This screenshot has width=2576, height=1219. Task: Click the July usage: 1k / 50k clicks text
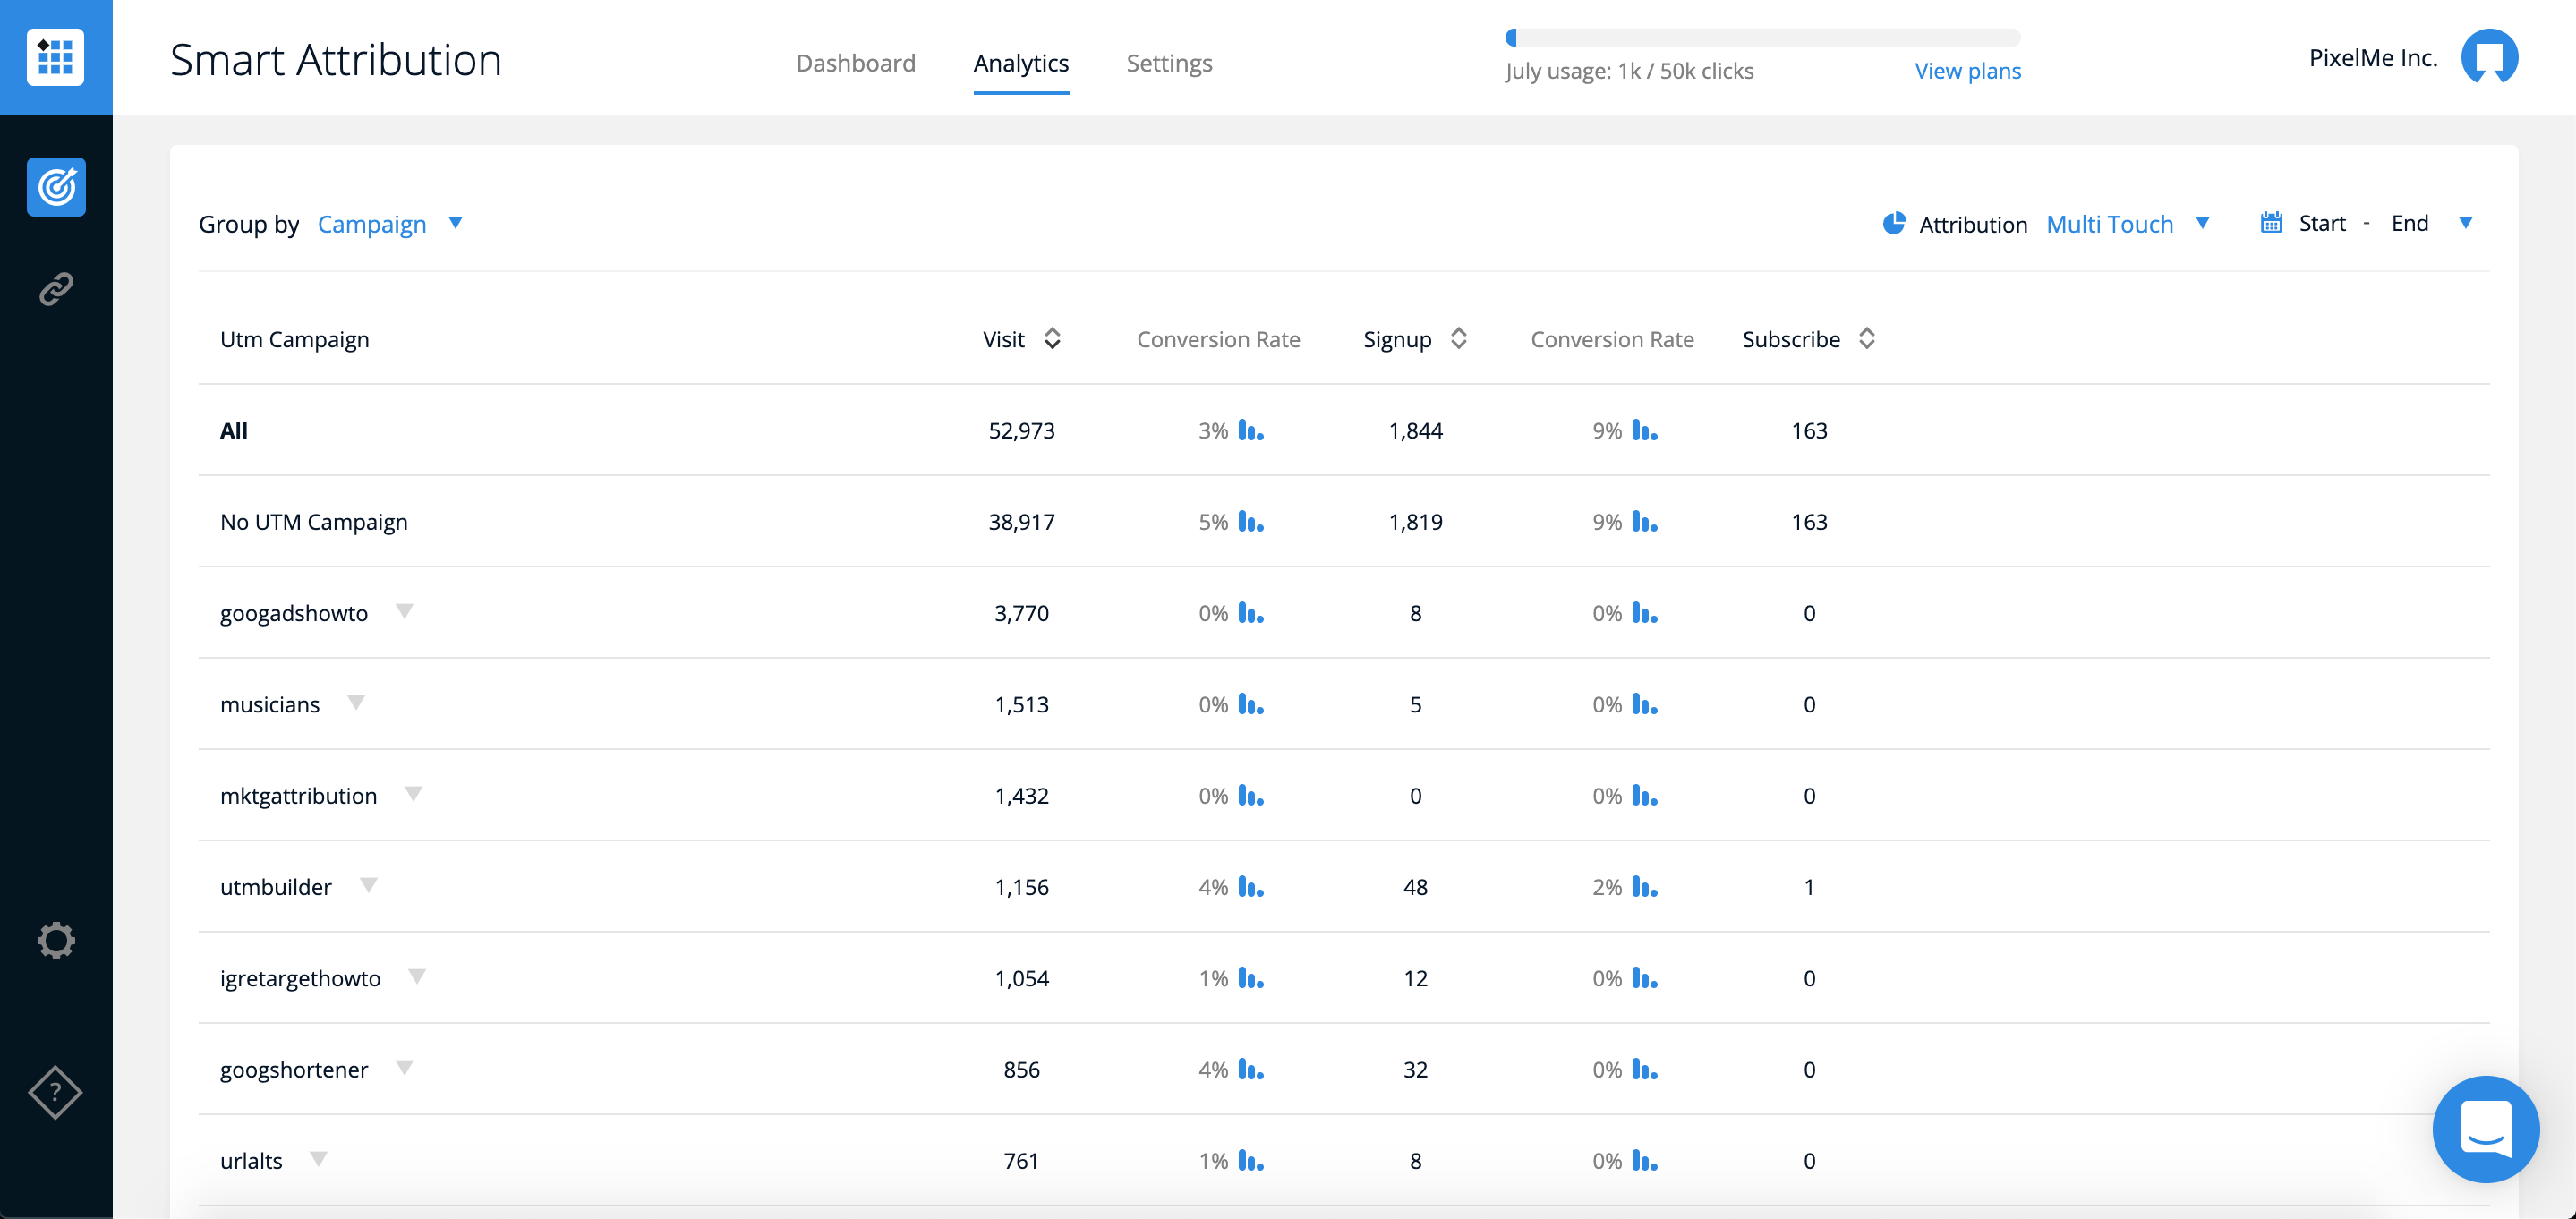tap(1629, 71)
